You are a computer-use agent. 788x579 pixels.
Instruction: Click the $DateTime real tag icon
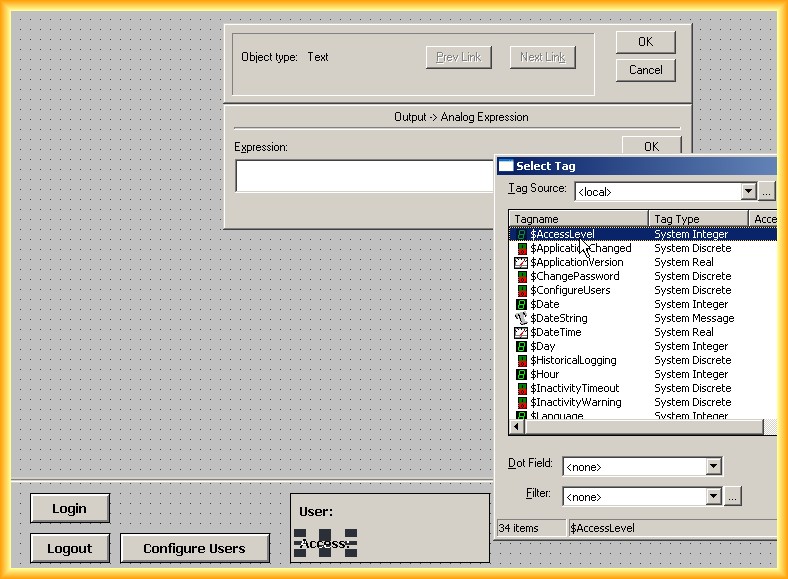point(521,332)
